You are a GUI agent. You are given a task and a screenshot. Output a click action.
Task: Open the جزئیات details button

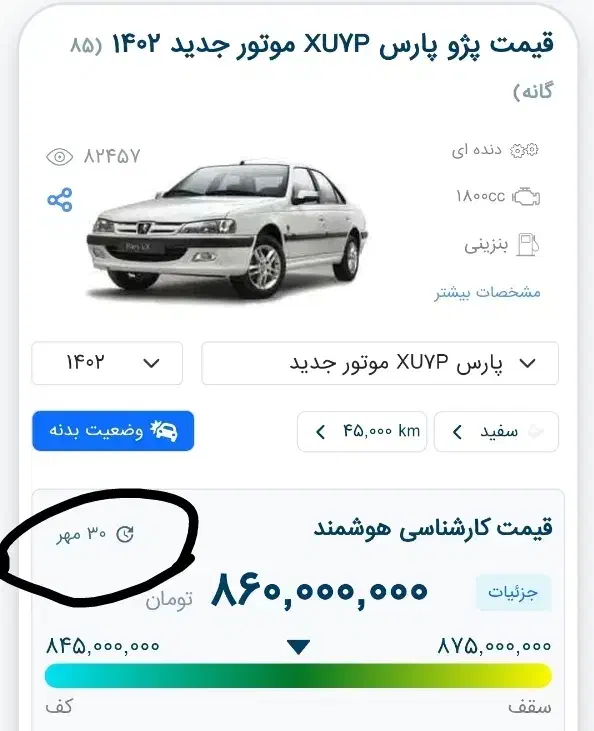tap(513, 593)
